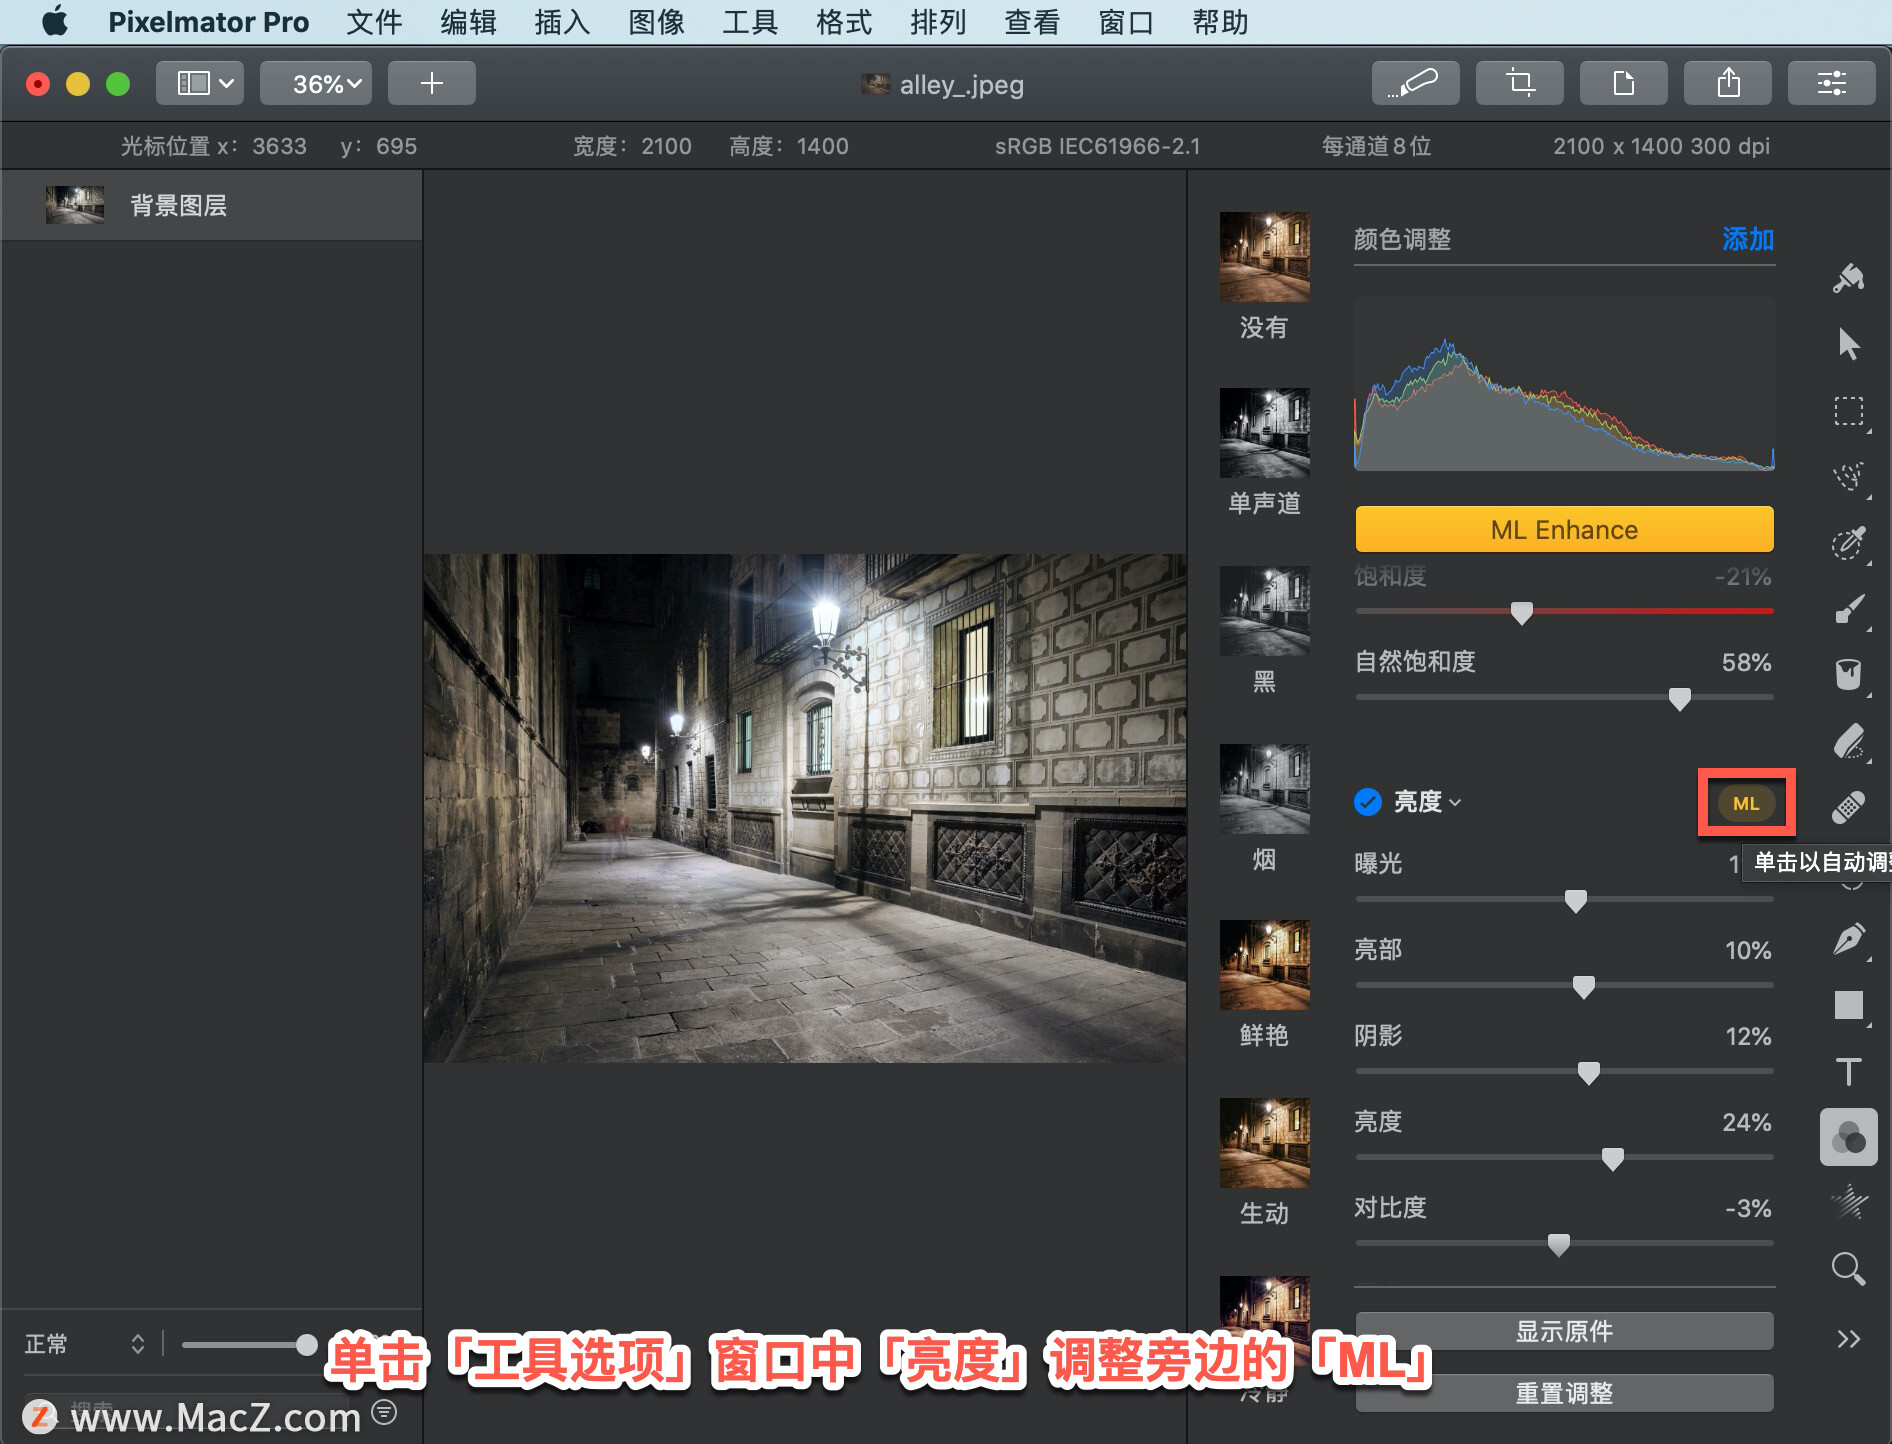Viewport: 1892px width, 1444px height.
Task: Select the Paint brush tool
Action: (1848, 609)
